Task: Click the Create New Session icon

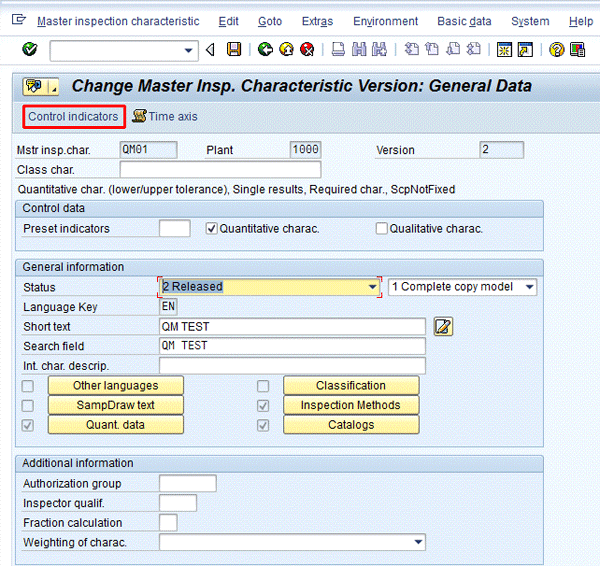Action: click(x=504, y=50)
